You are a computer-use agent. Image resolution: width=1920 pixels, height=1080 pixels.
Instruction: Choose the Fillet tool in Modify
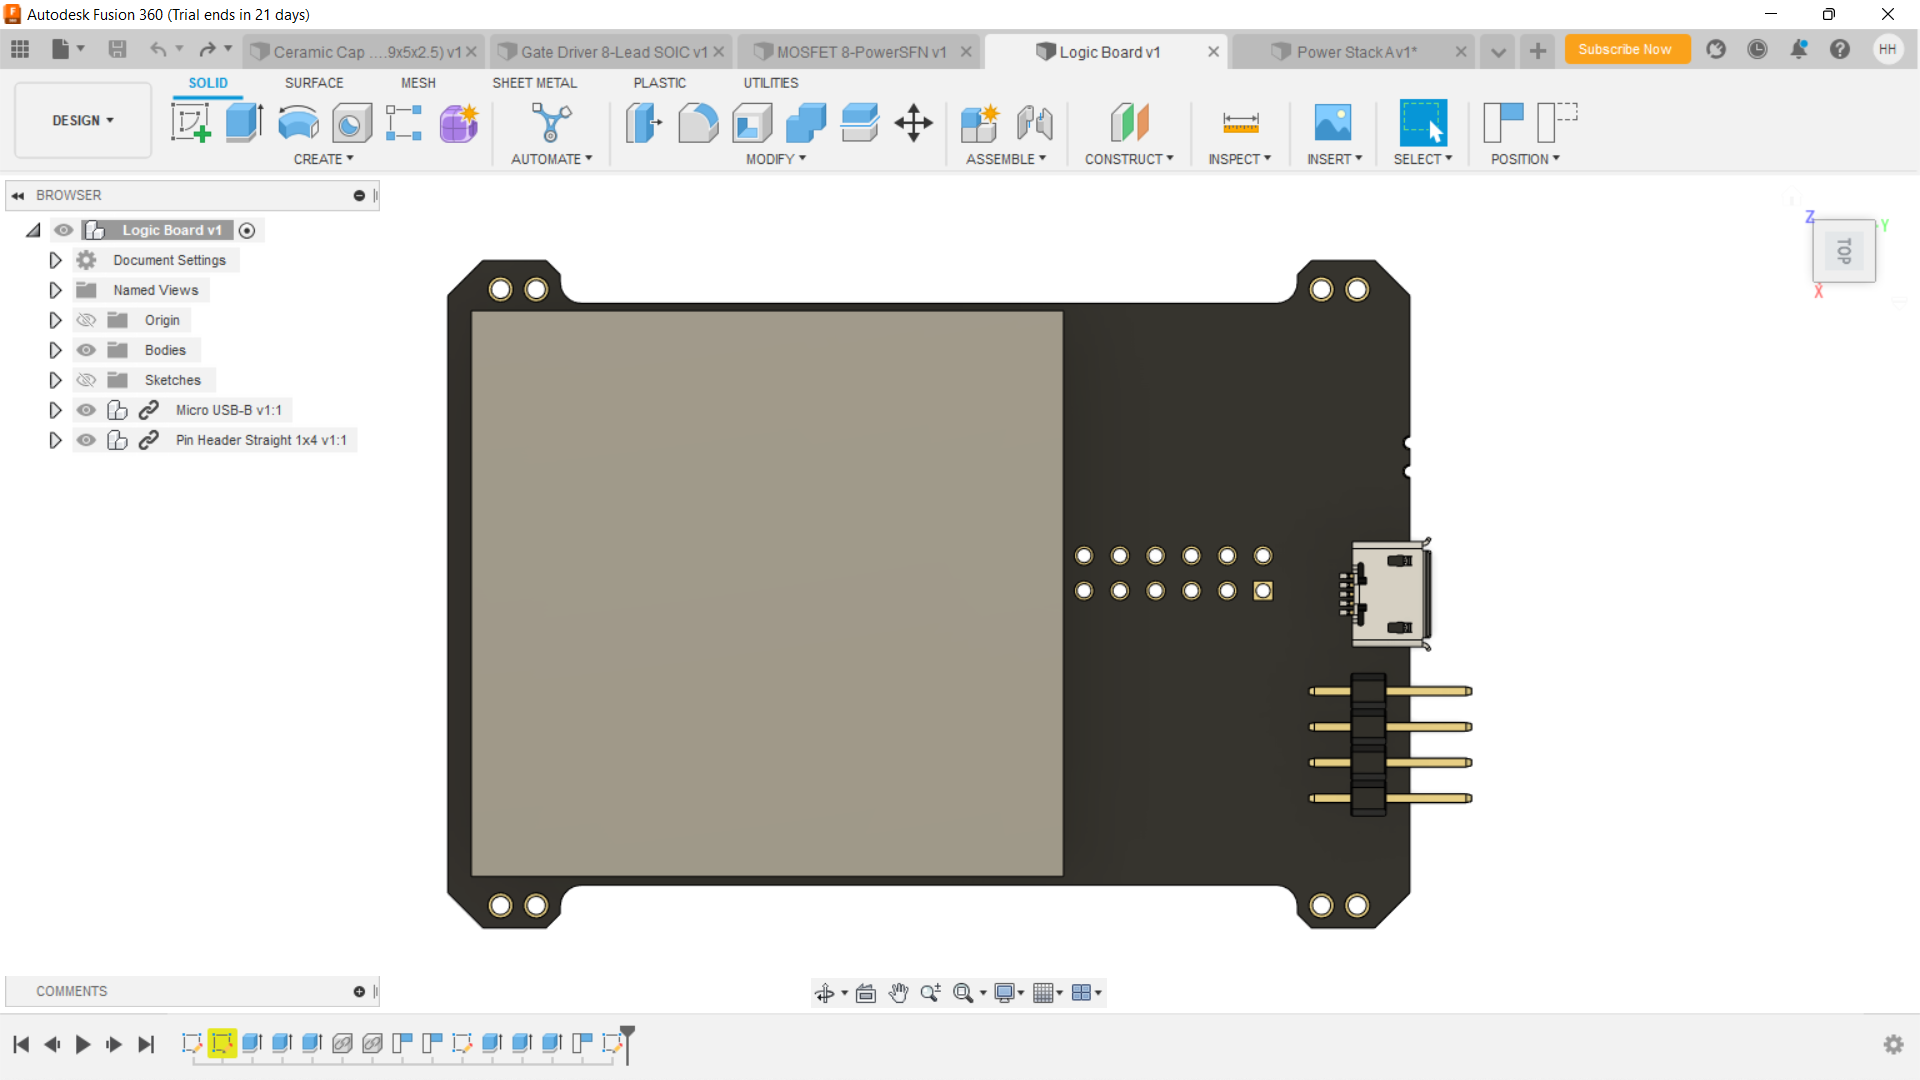[697, 123]
